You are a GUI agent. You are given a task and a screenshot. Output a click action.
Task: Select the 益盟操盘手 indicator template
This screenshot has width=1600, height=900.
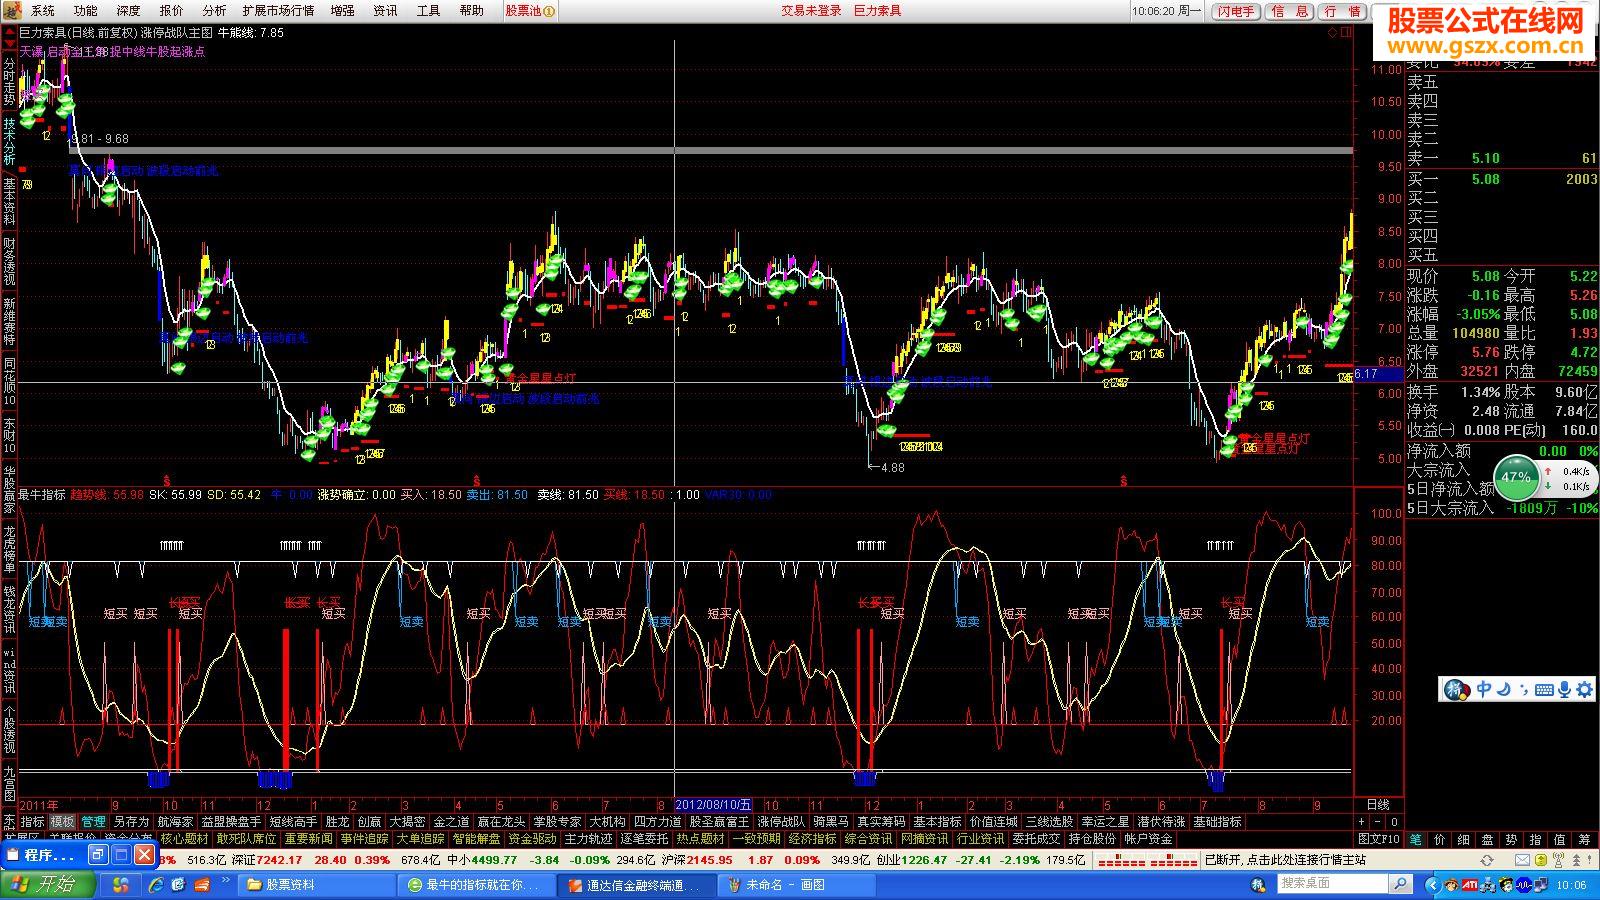coord(231,822)
